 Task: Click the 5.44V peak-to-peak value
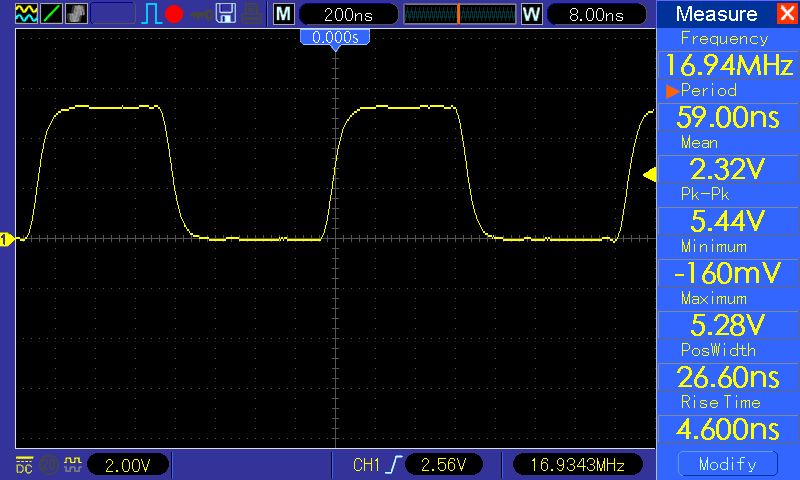coord(728,221)
